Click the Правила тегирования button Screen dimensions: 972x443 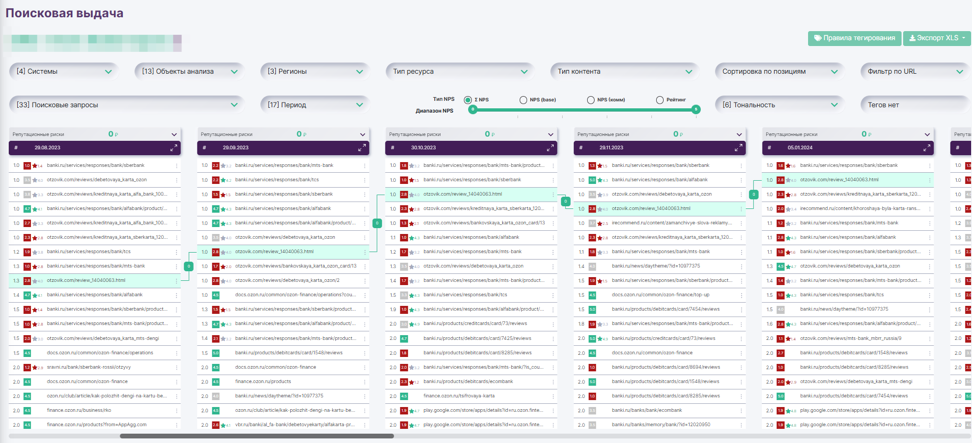pyautogui.click(x=853, y=38)
